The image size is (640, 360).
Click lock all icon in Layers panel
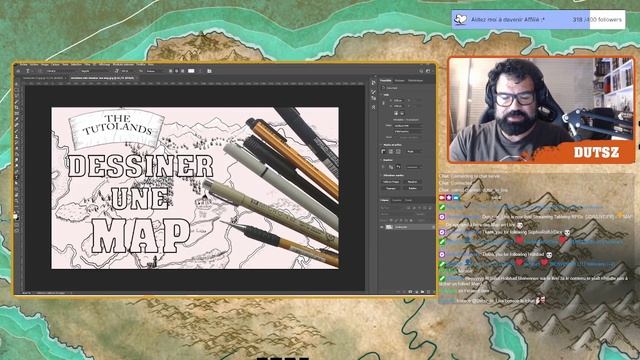point(411,220)
